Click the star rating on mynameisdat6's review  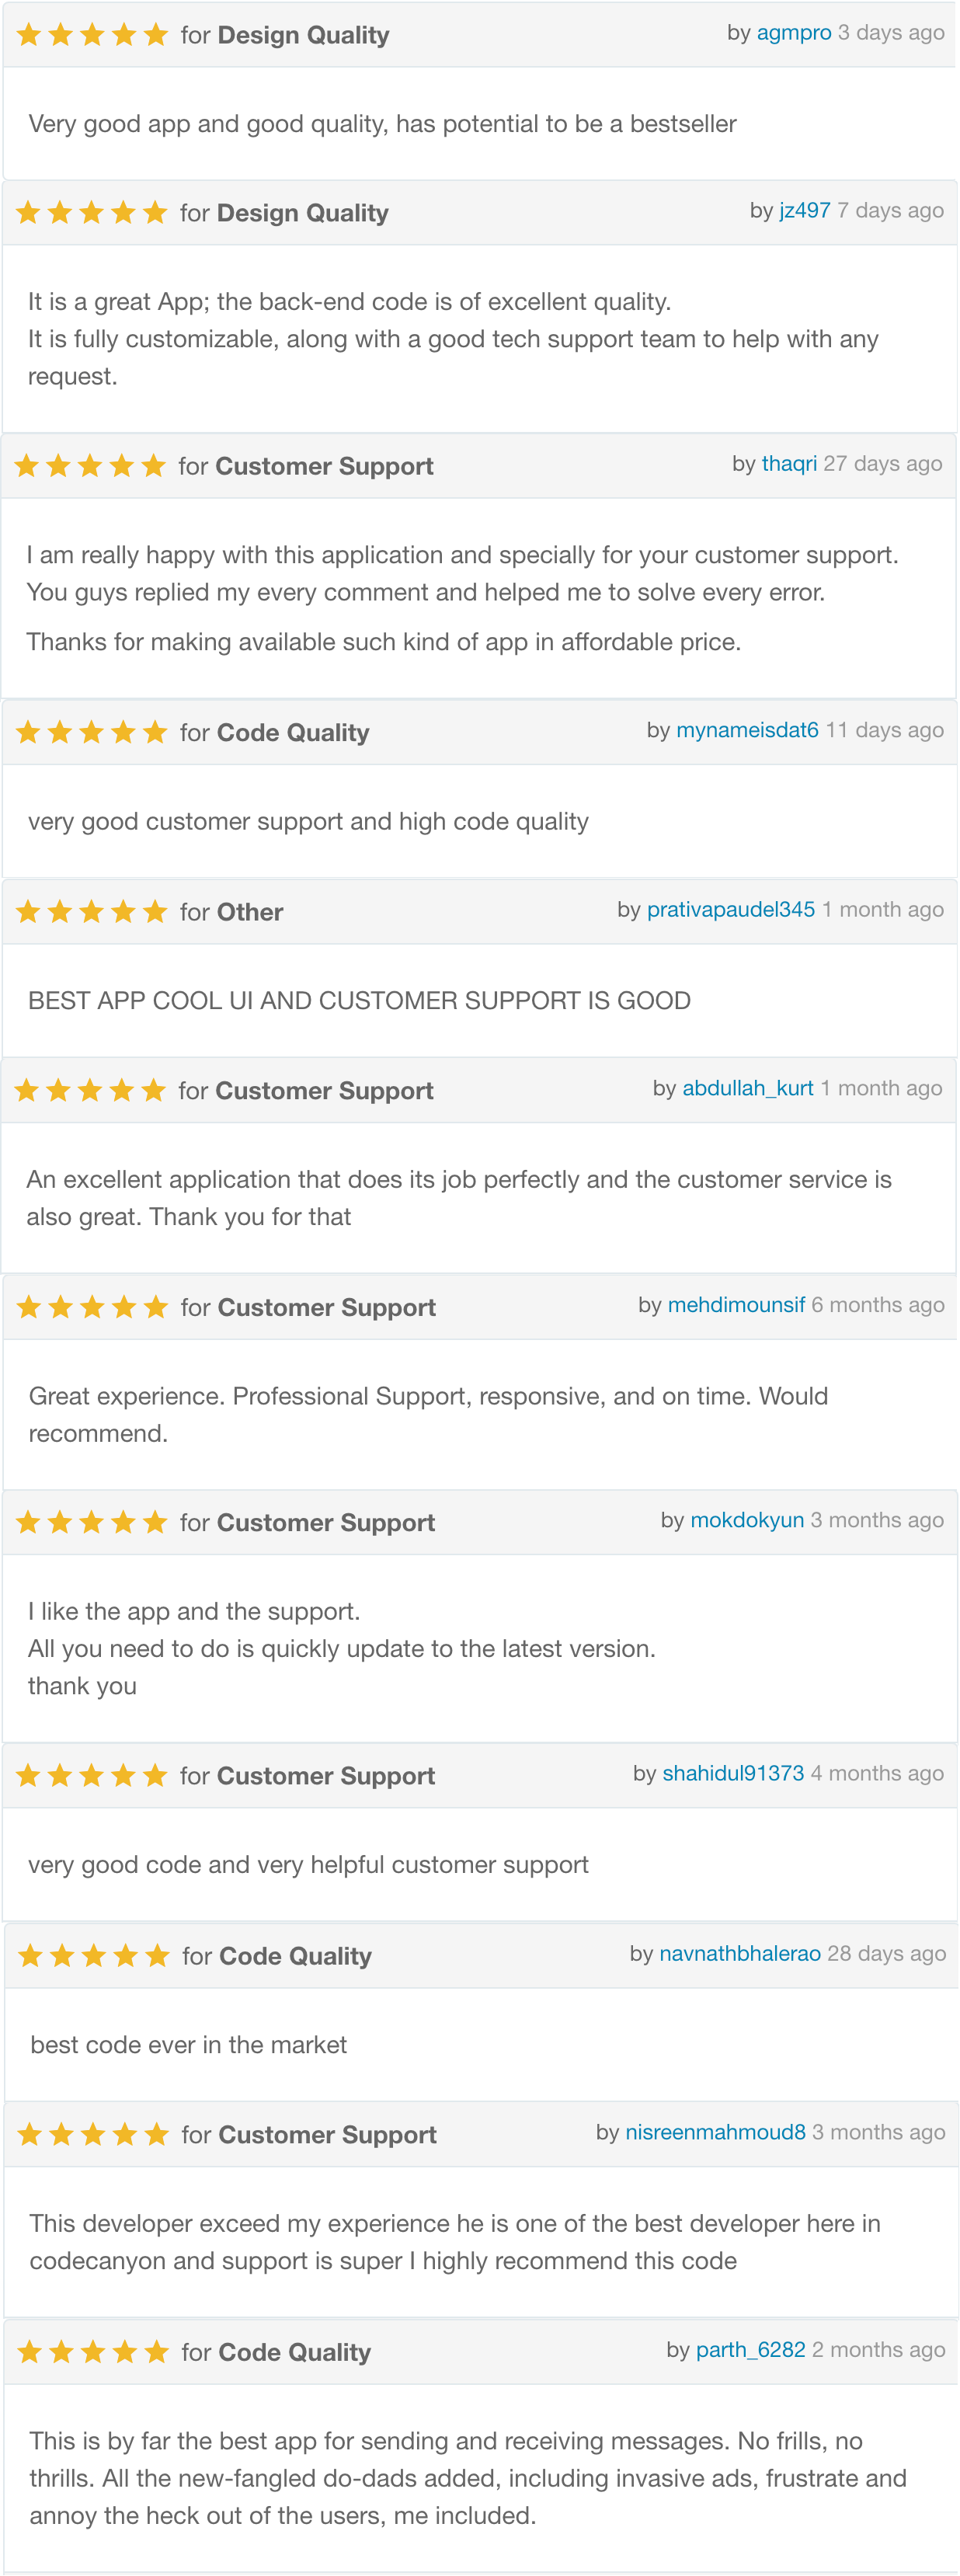pyautogui.click(x=91, y=733)
